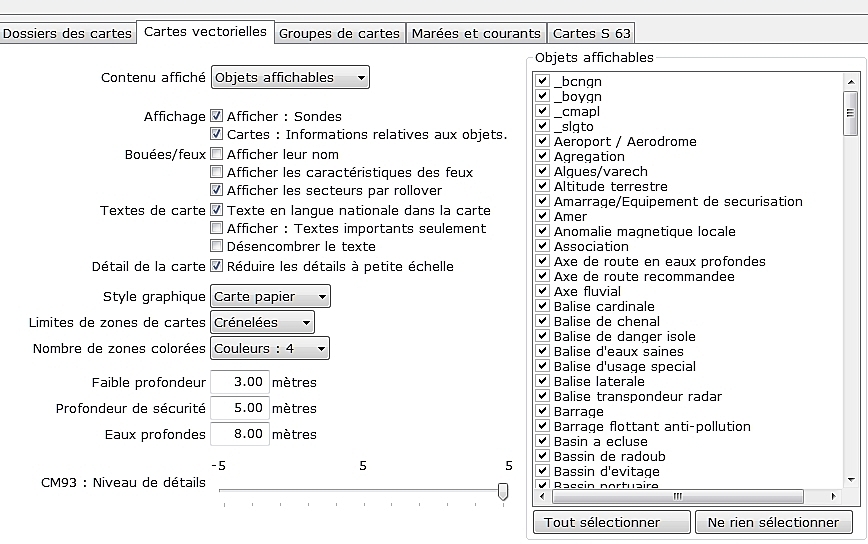Toggle Réduire les détails à petite échelle
The image size is (868, 544).
point(216,266)
